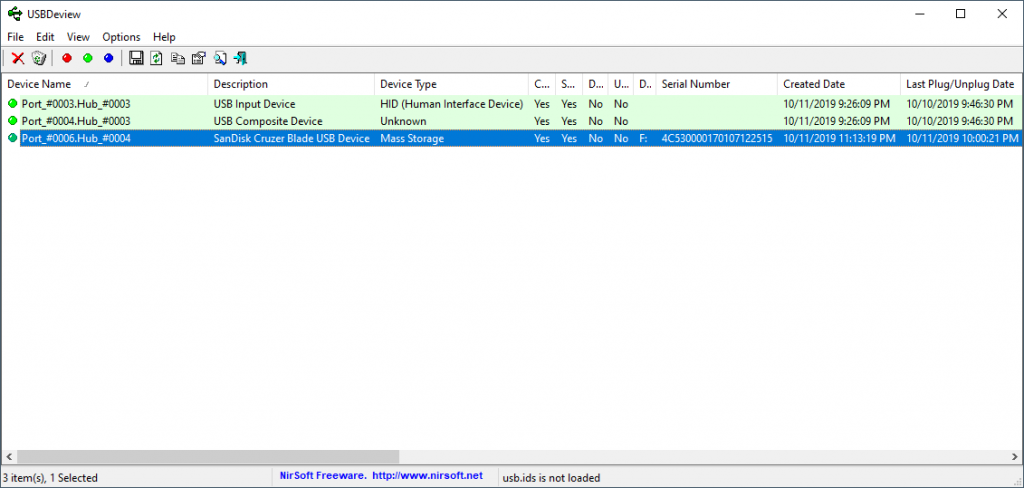This screenshot has width=1024, height=488.
Task: Select the Port_#0006.Hub_#0004 row
Action: 512,138
